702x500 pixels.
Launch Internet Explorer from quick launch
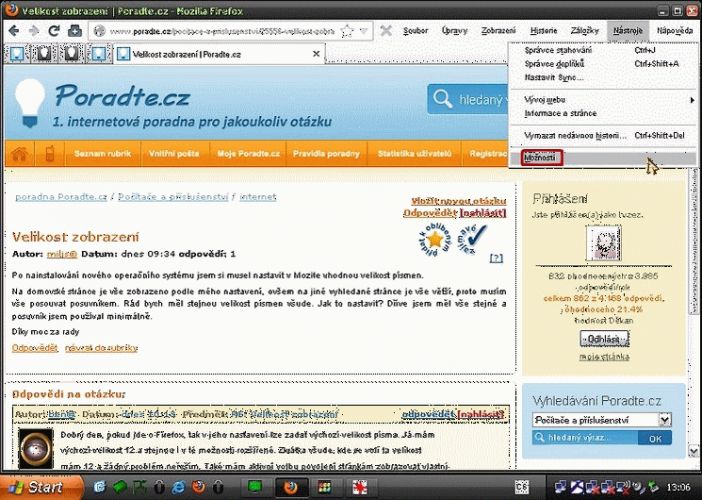[178, 487]
